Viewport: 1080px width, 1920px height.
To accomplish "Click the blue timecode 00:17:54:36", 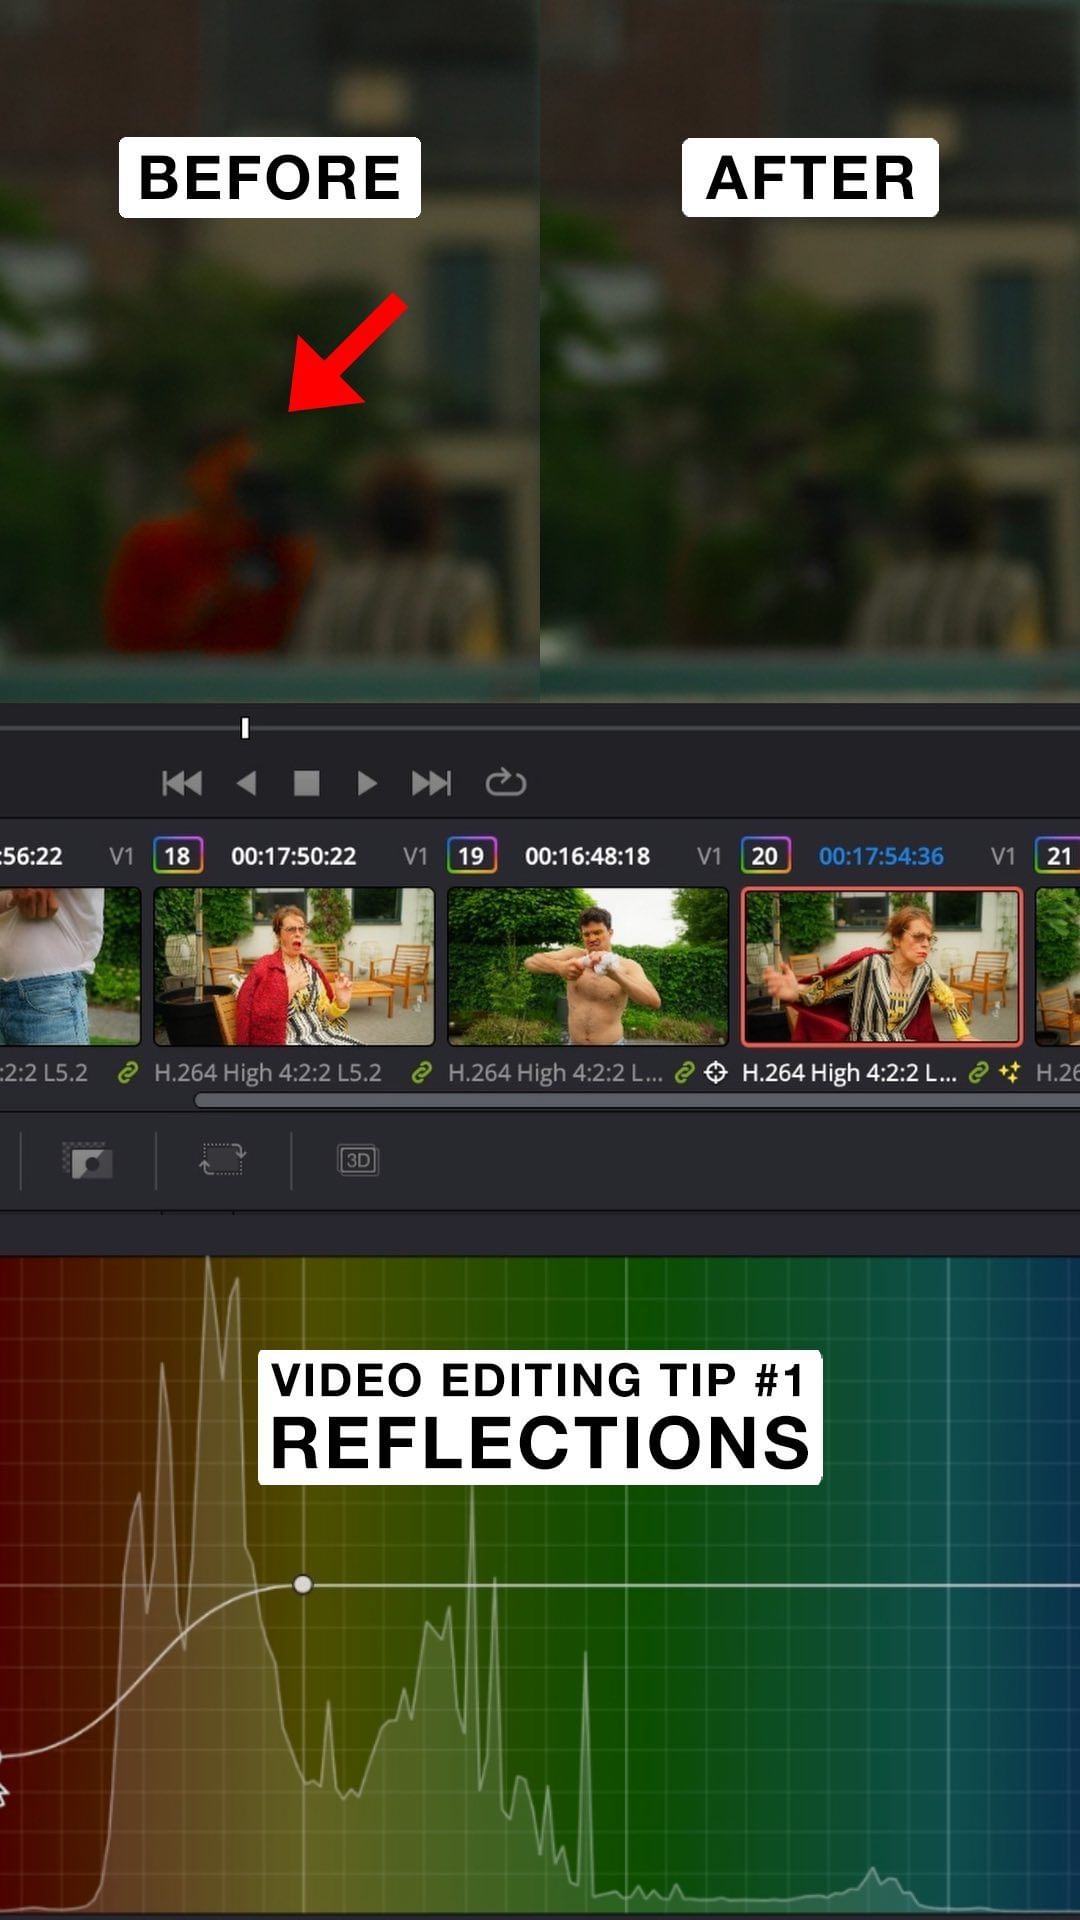I will [x=881, y=856].
